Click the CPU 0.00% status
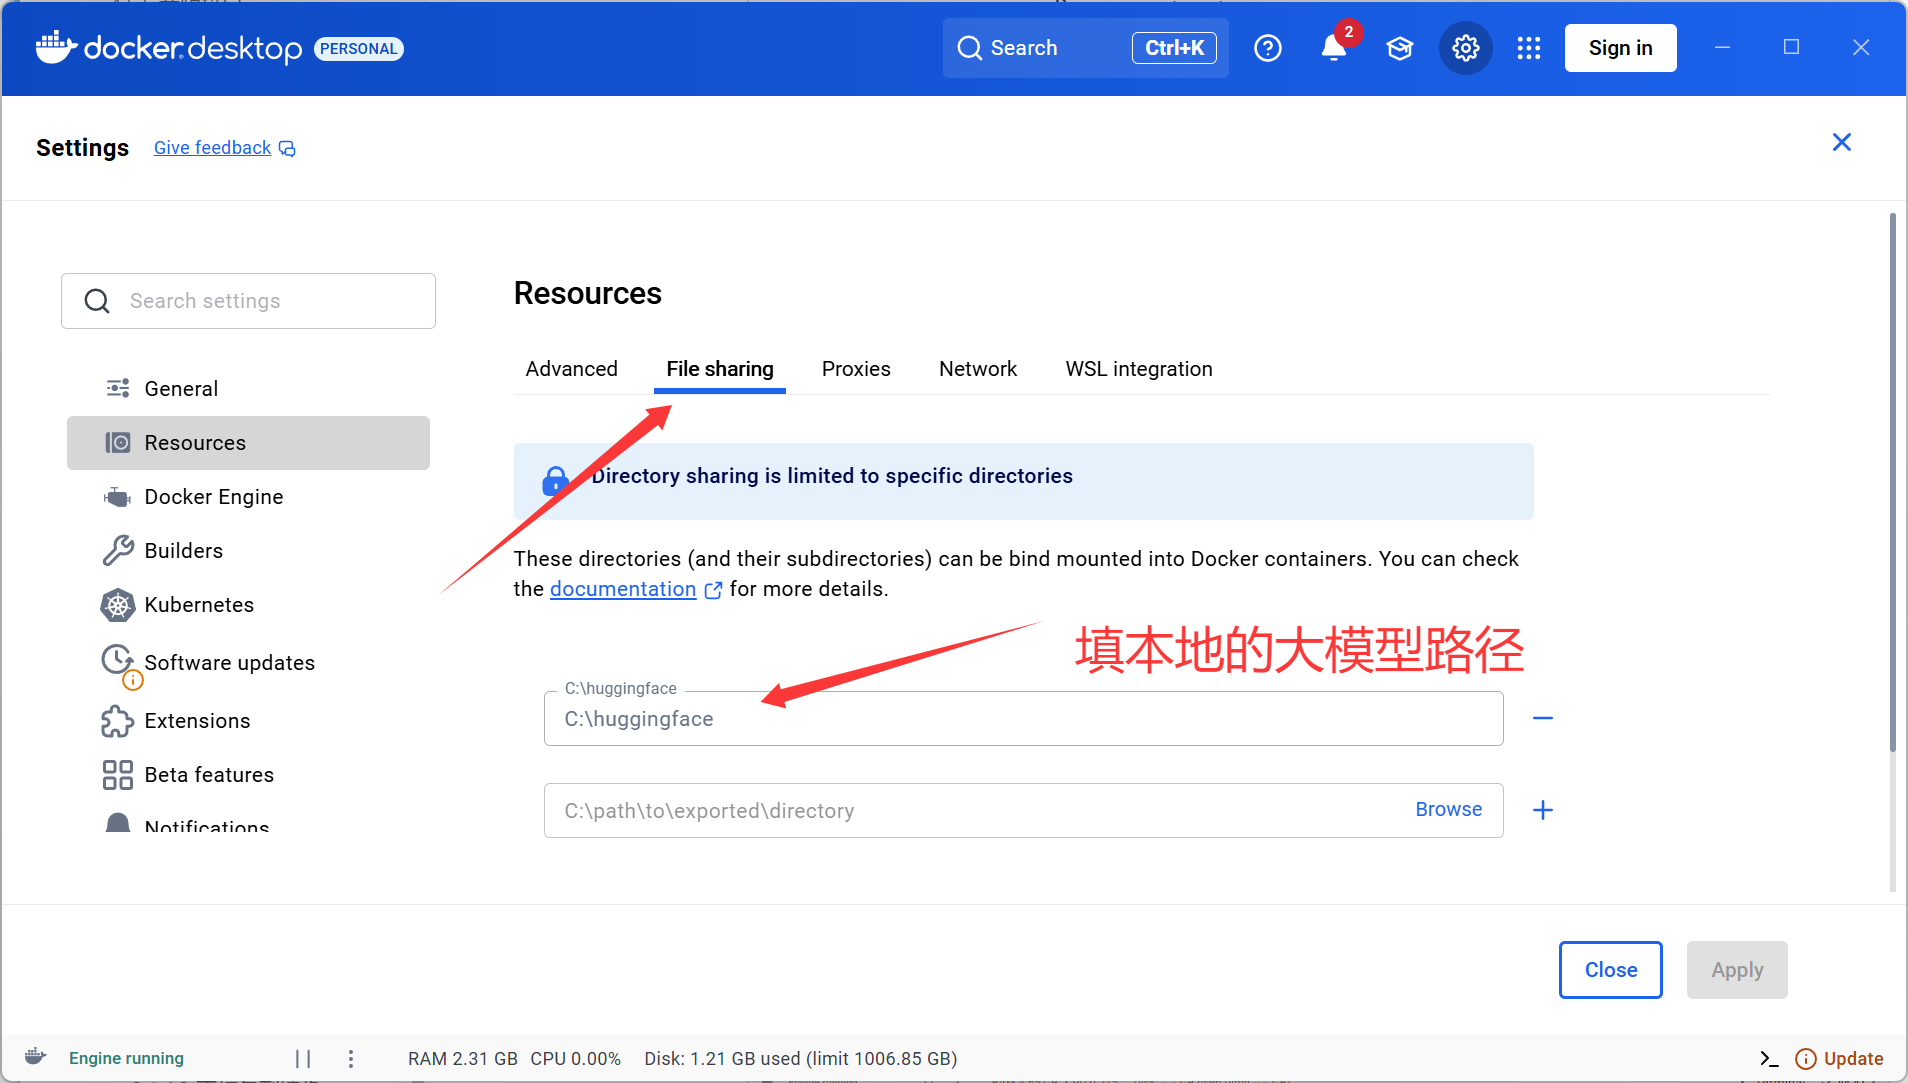Viewport: 1908px width, 1083px height. [x=575, y=1058]
